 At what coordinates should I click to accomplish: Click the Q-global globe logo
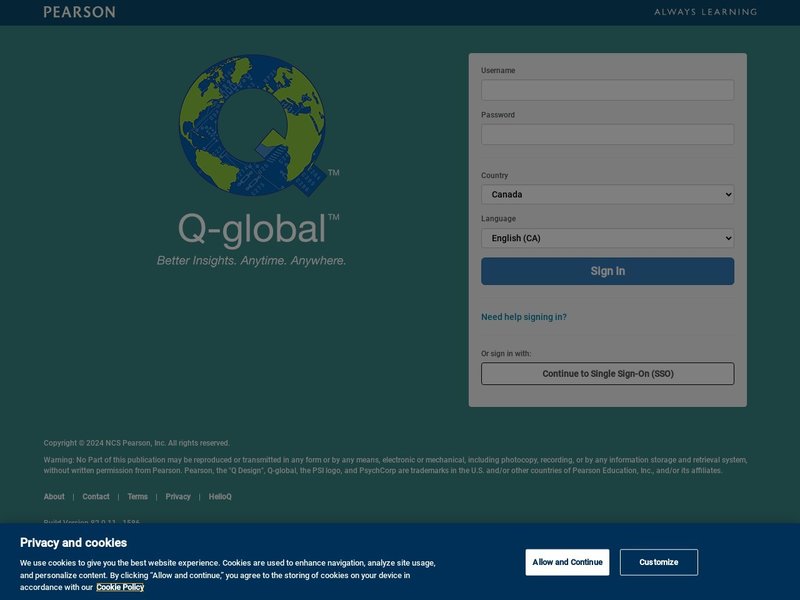253,126
